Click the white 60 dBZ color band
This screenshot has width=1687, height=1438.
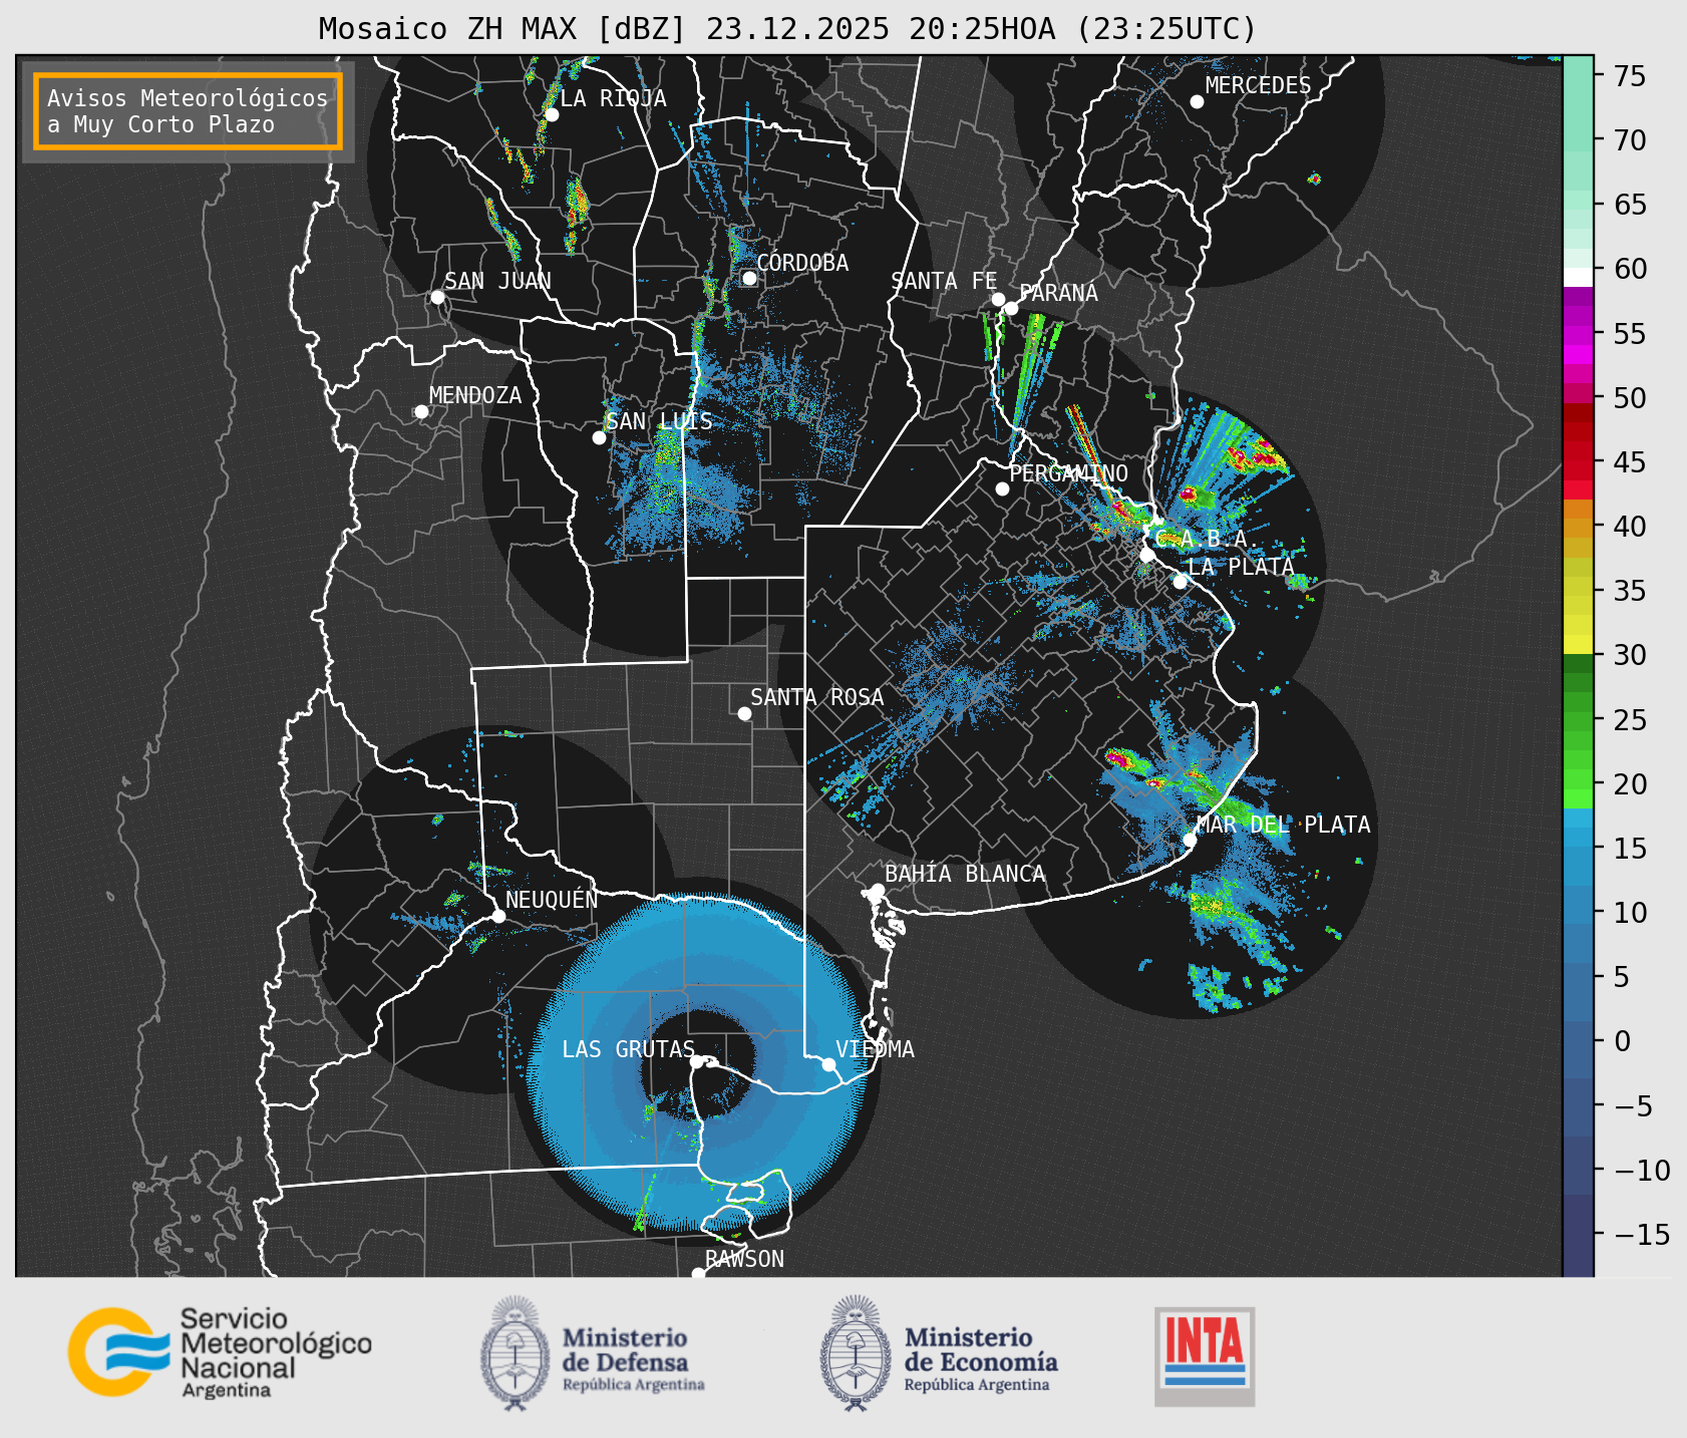[x=1577, y=277]
